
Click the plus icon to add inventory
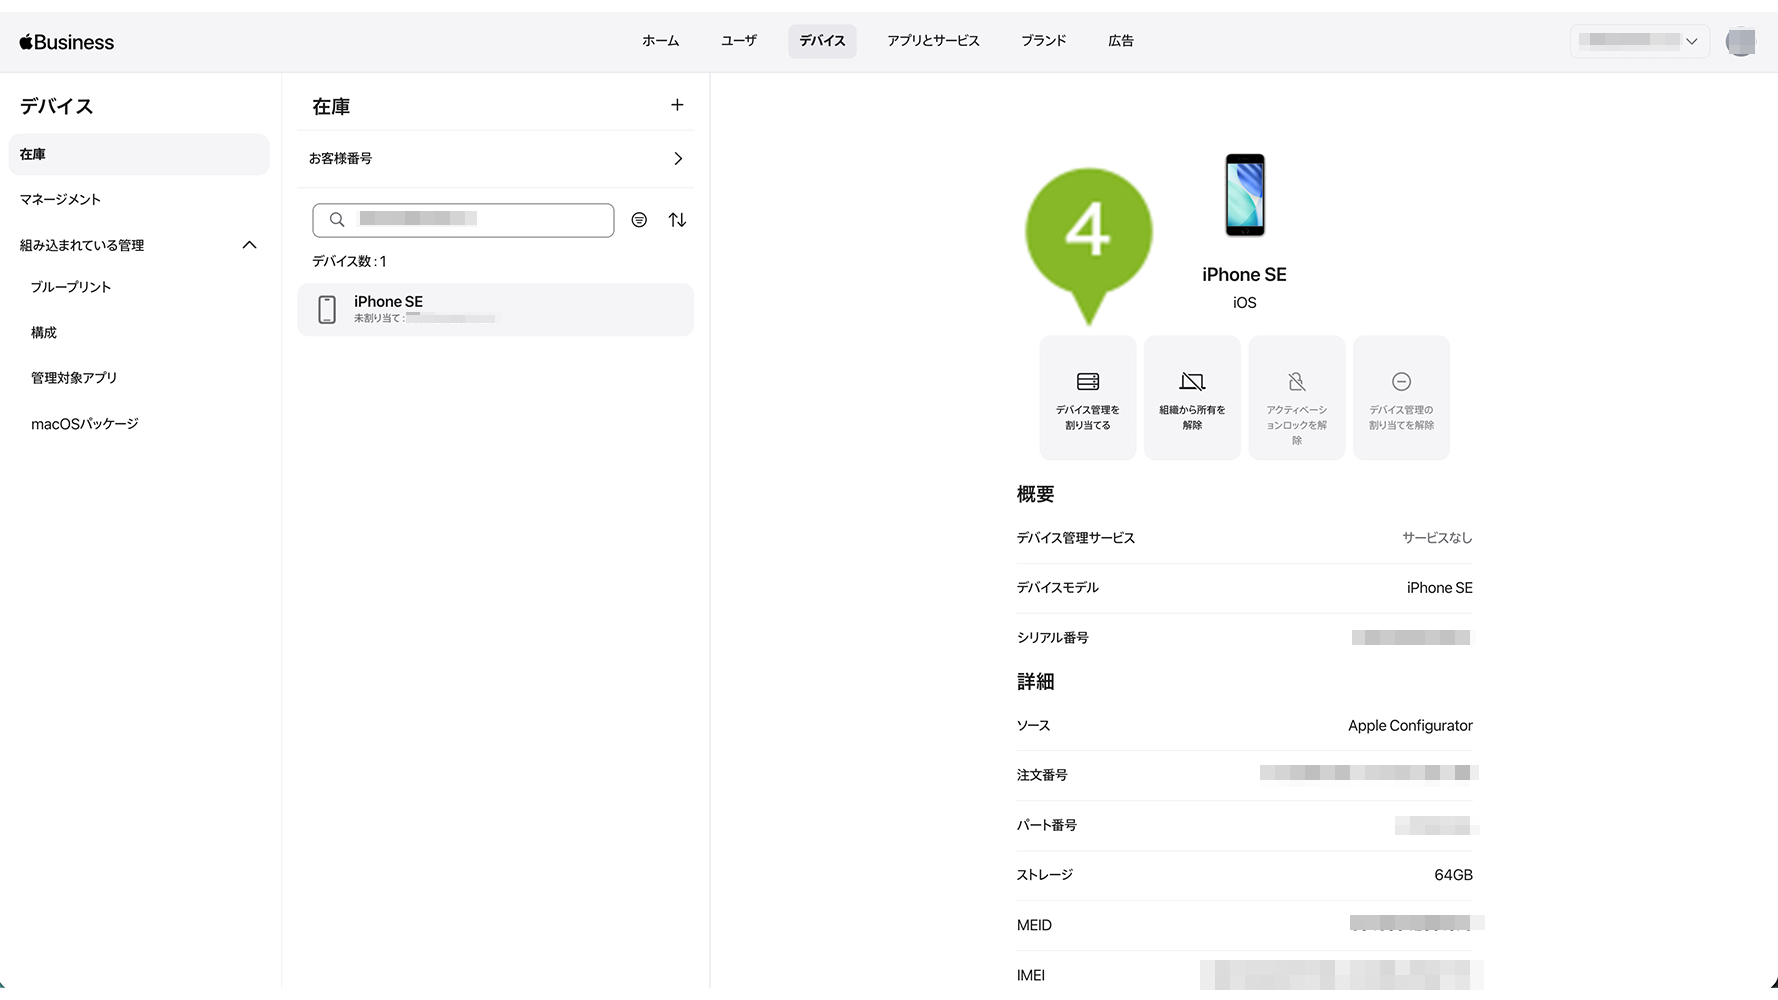tap(677, 105)
